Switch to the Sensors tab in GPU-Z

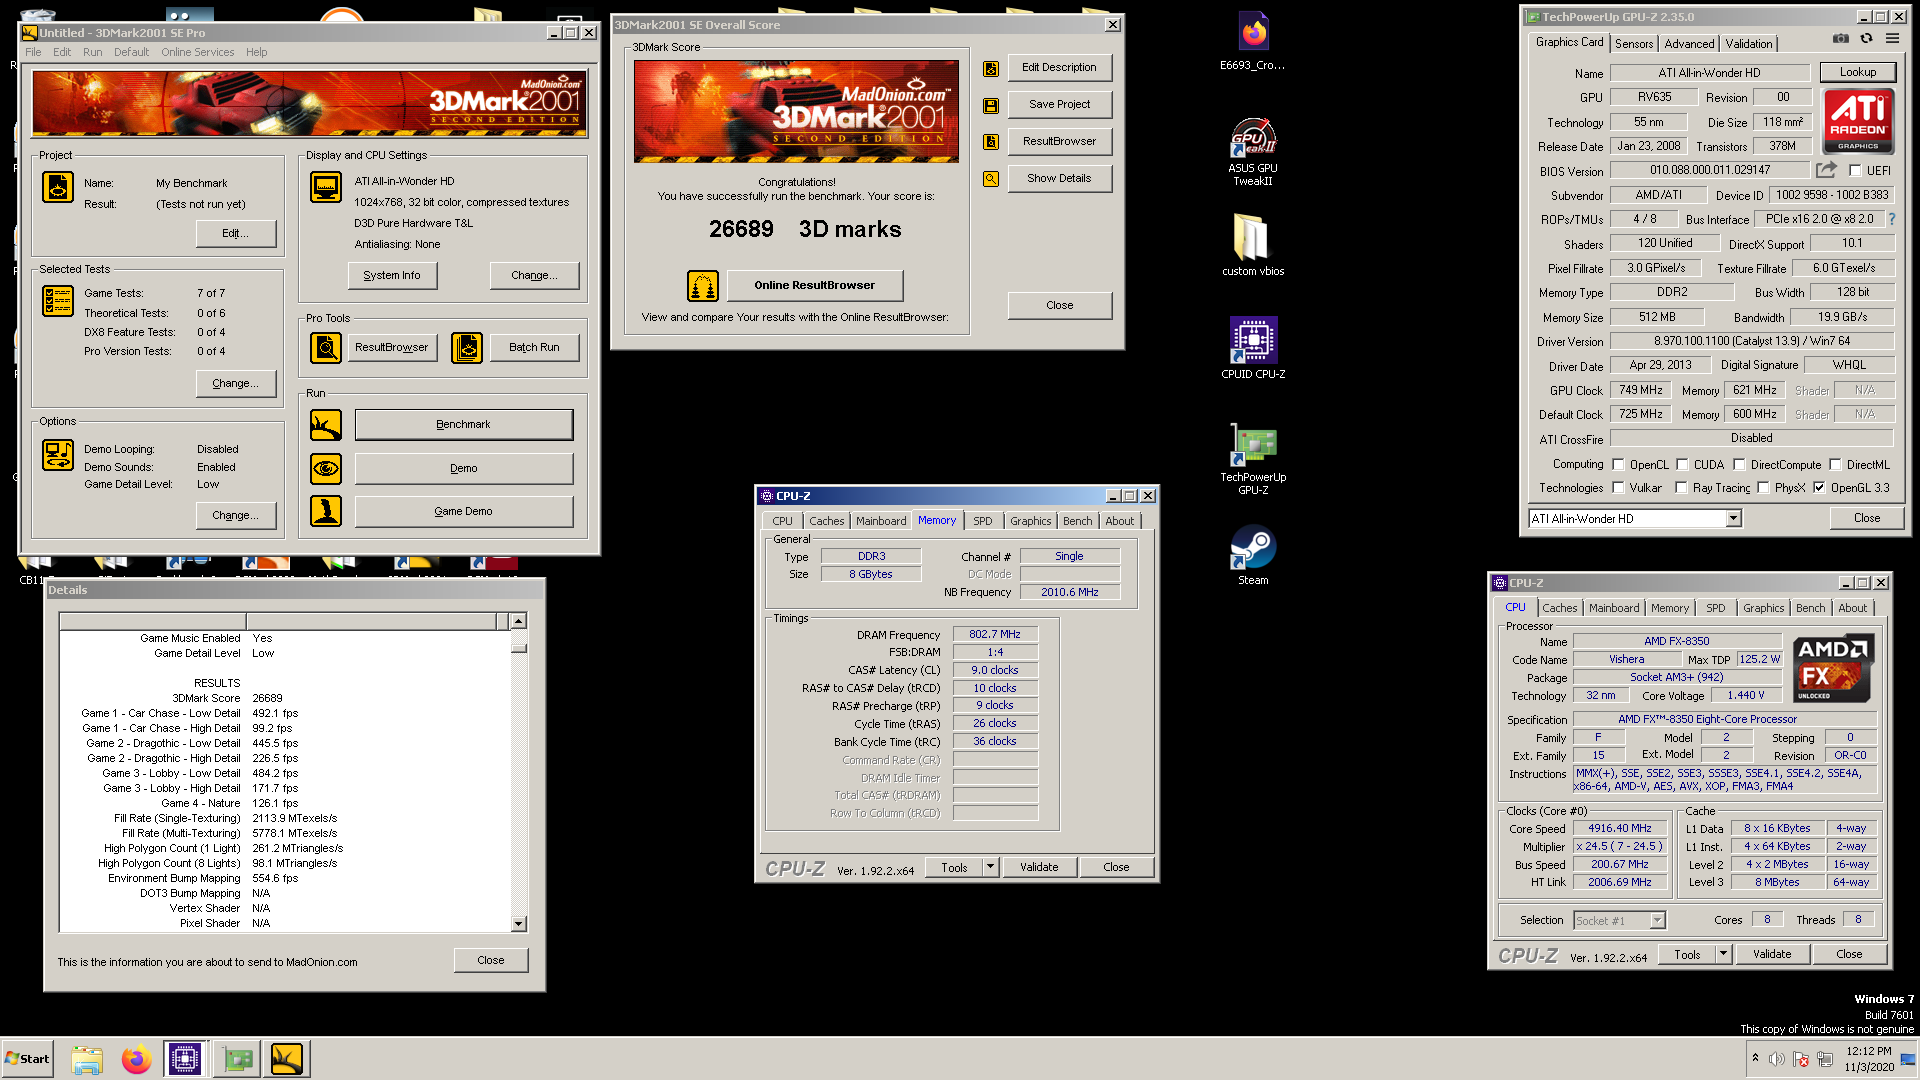click(1633, 44)
